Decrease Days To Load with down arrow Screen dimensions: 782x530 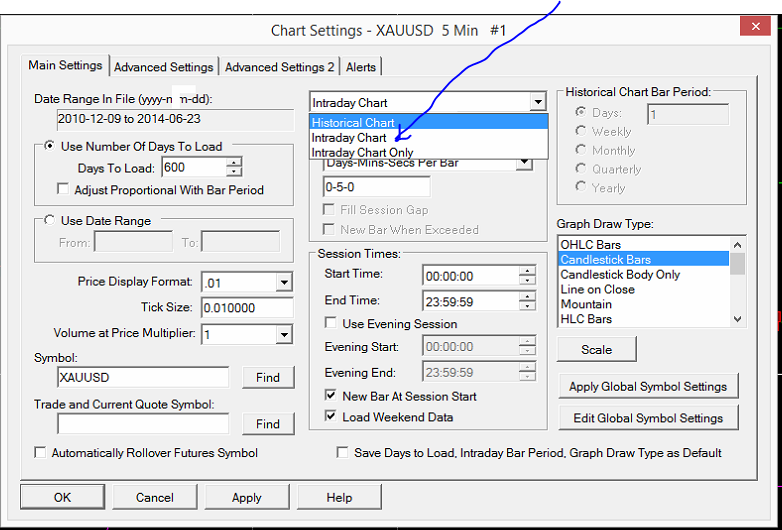click(233, 172)
